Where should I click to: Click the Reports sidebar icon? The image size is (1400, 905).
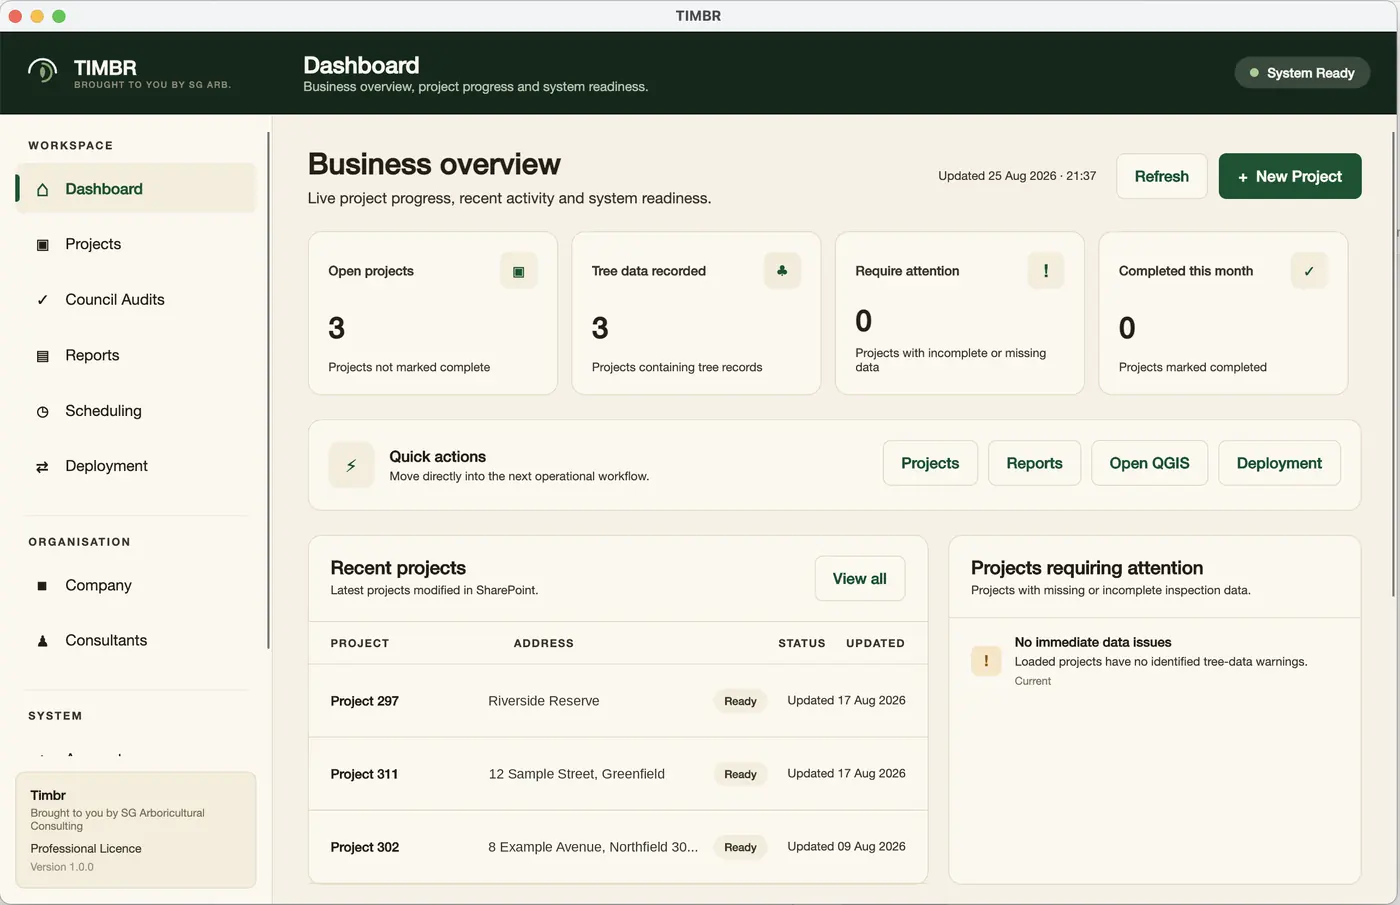(x=42, y=356)
